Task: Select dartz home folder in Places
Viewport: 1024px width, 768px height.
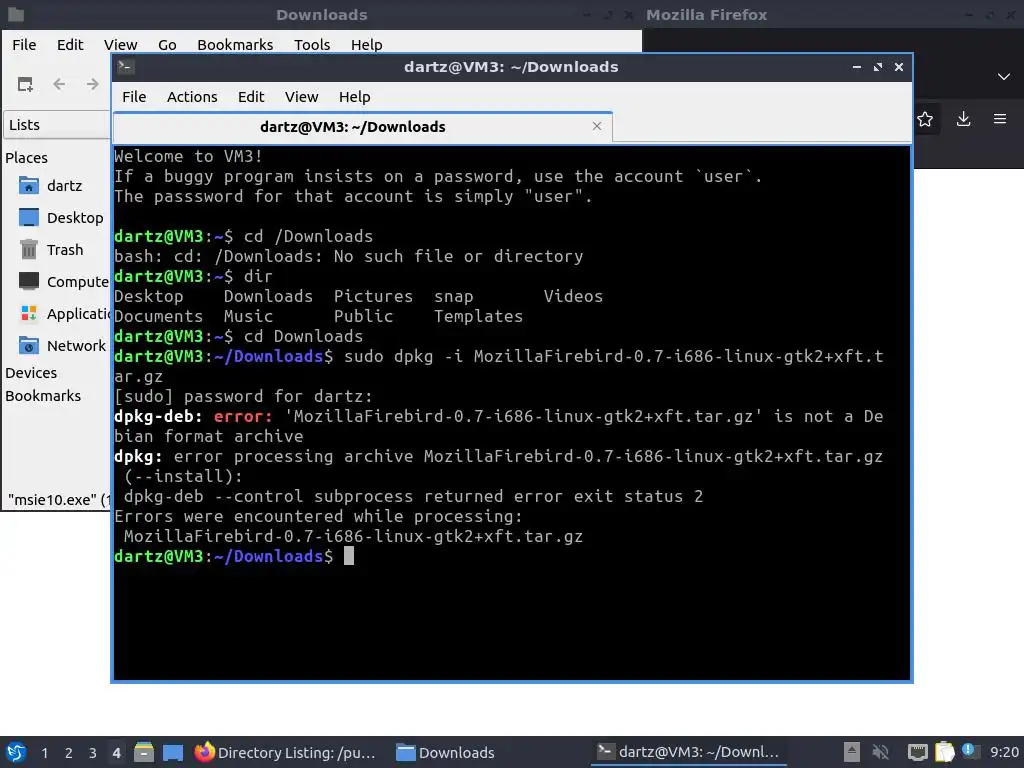Action: 56,186
